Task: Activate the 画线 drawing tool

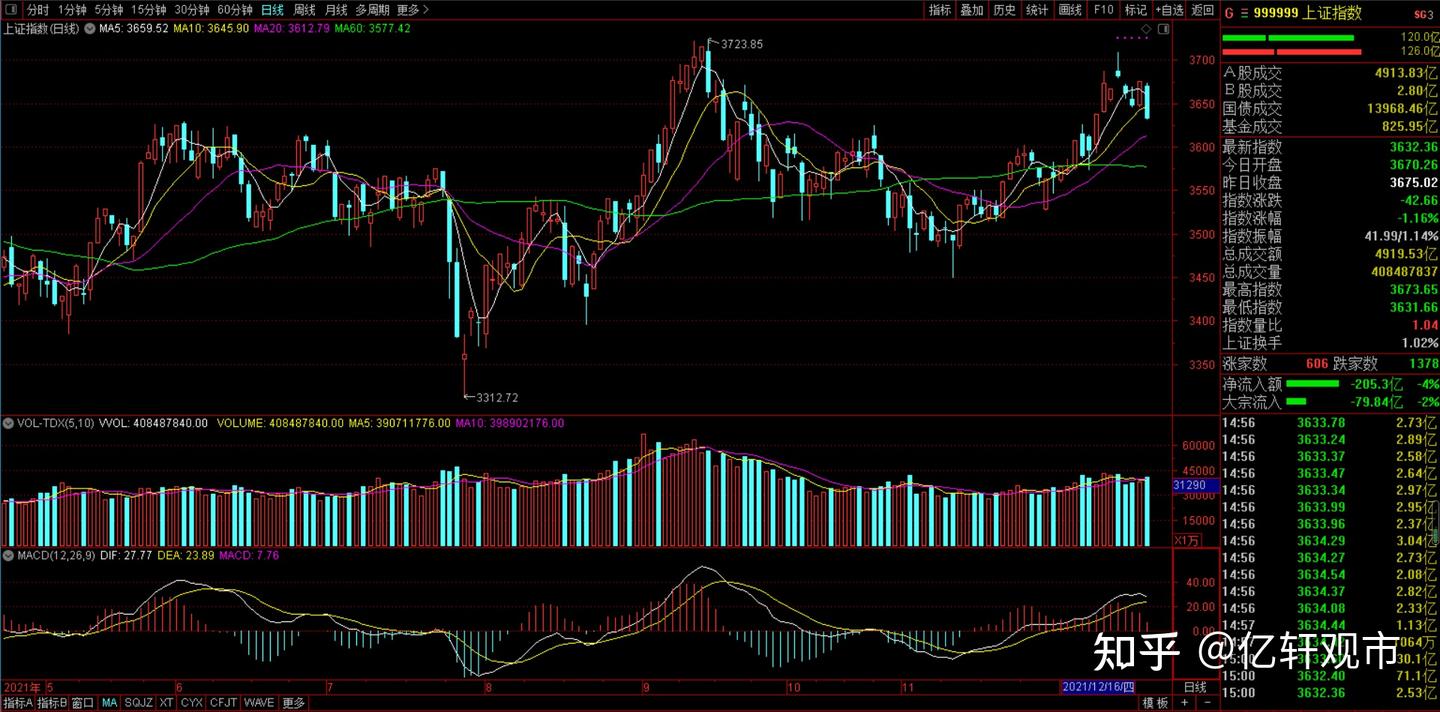Action: (x=1070, y=10)
